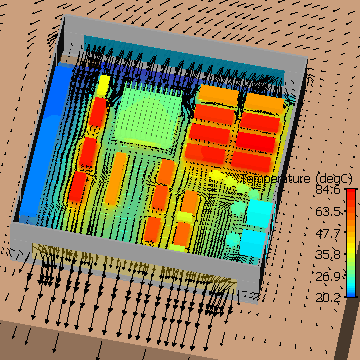
Task: Select the 47.7 legend value
Action: (x=327, y=234)
